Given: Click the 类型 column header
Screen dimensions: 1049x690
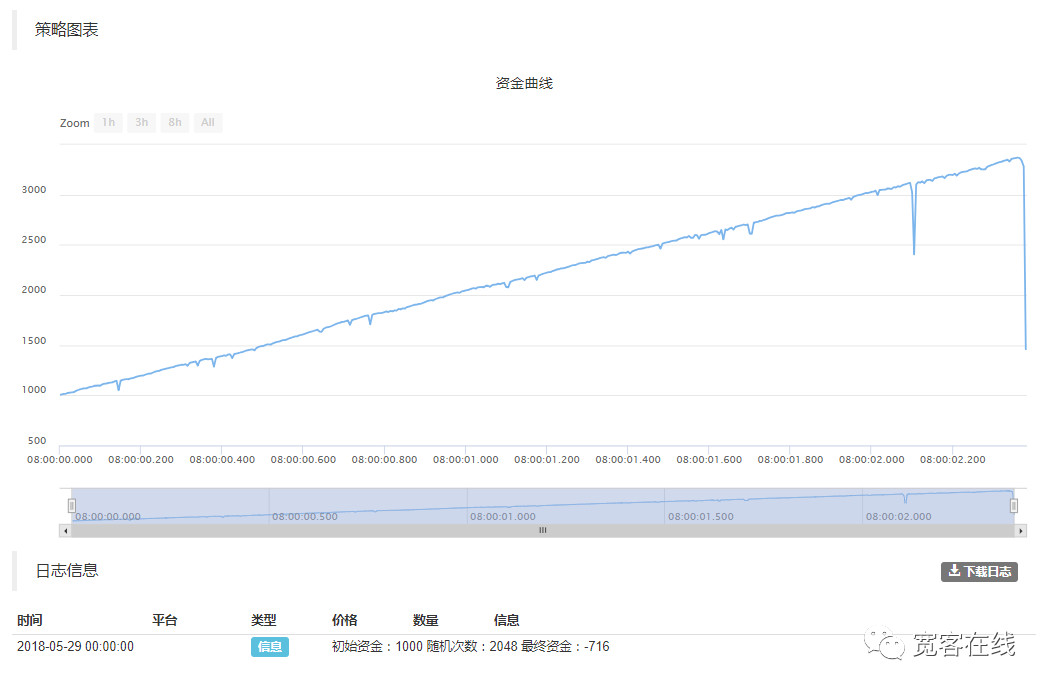Looking at the screenshot, I should (264, 620).
